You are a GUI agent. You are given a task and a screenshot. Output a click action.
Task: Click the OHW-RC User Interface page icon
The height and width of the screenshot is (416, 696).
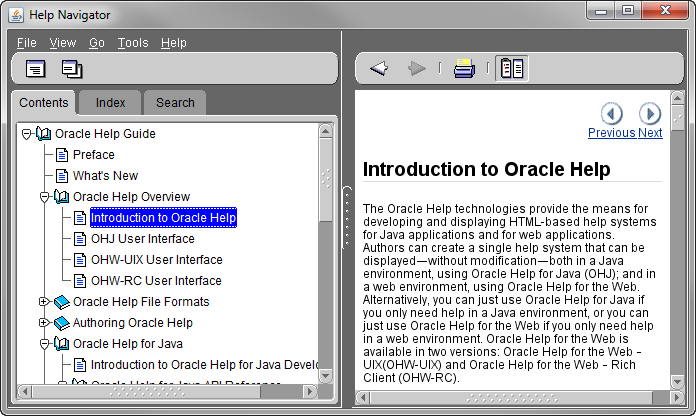point(80,281)
